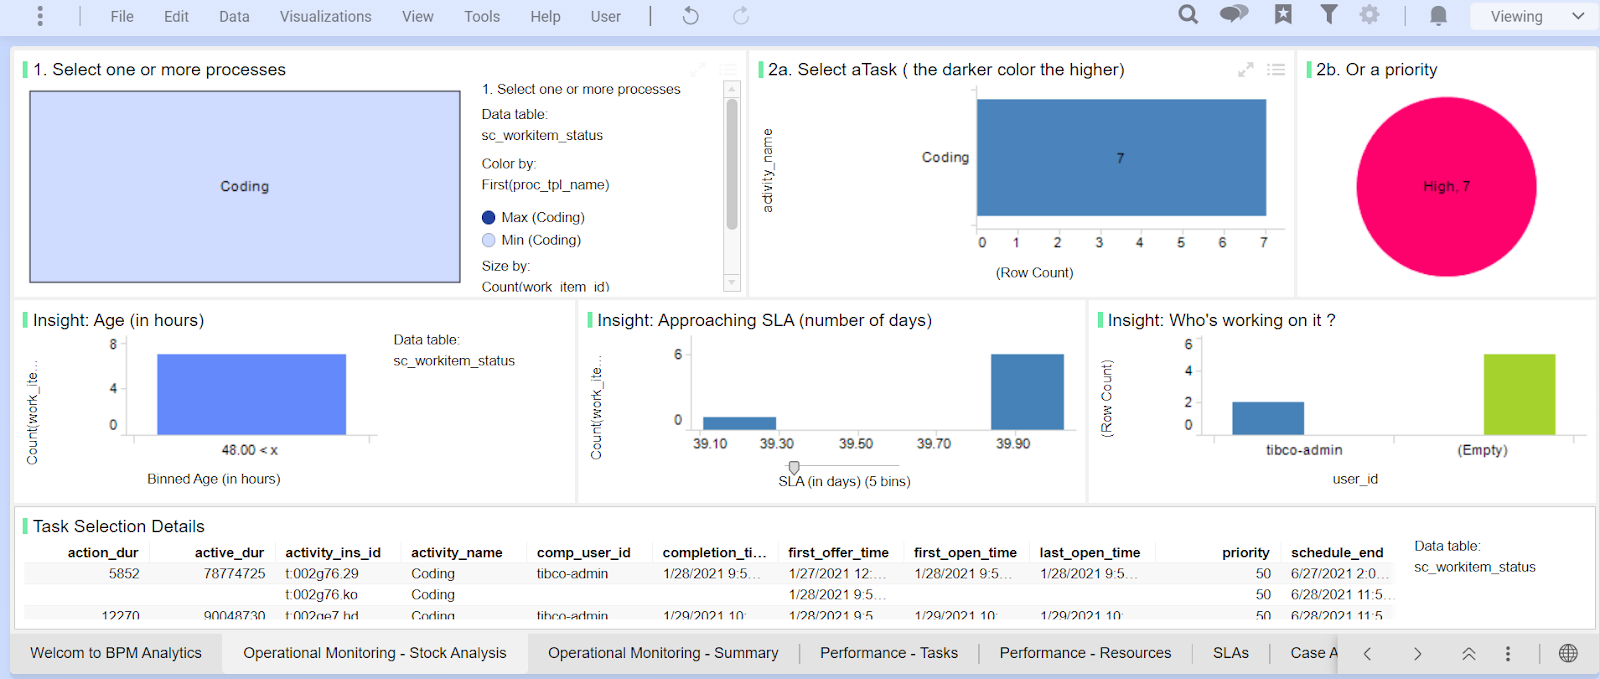Click the Max (Coding) dark blue swatch
This screenshot has height=679, width=1600.
tap(489, 217)
